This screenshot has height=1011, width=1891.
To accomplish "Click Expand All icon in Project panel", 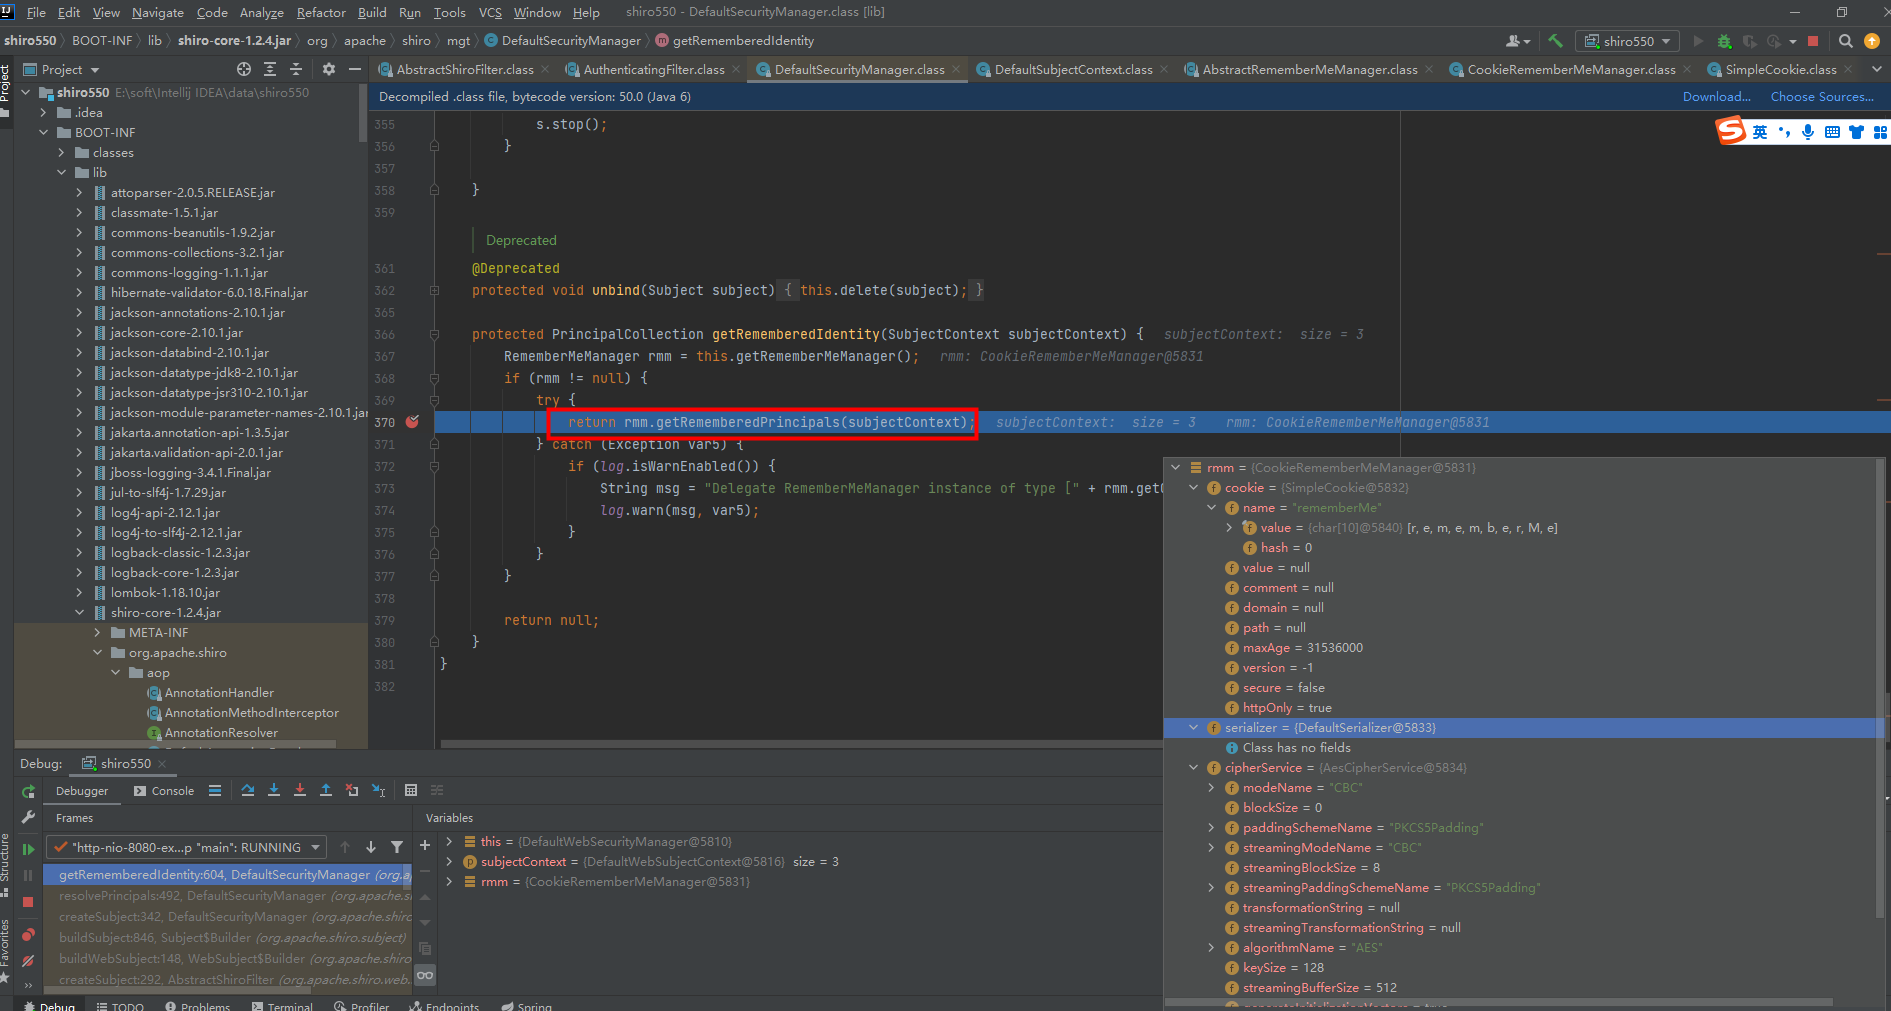I will click(270, 69).
